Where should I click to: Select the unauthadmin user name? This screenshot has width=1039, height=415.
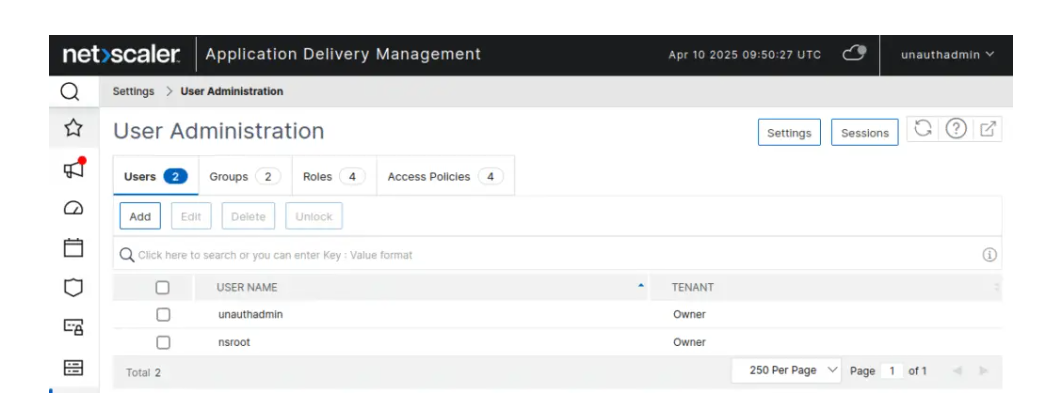pos(250,314)
